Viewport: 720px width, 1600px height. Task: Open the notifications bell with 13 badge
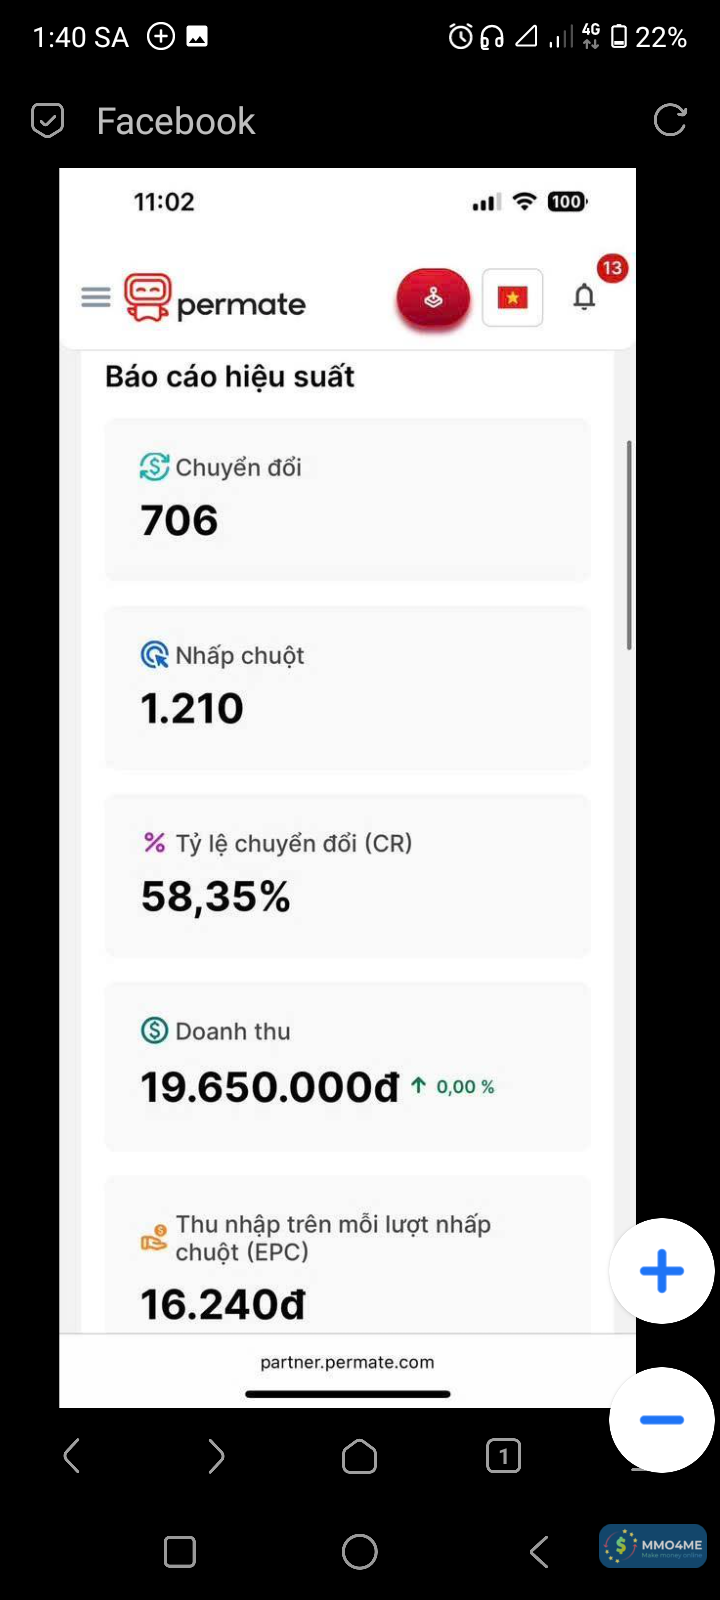pyautogui.click(x=585, y=297)
